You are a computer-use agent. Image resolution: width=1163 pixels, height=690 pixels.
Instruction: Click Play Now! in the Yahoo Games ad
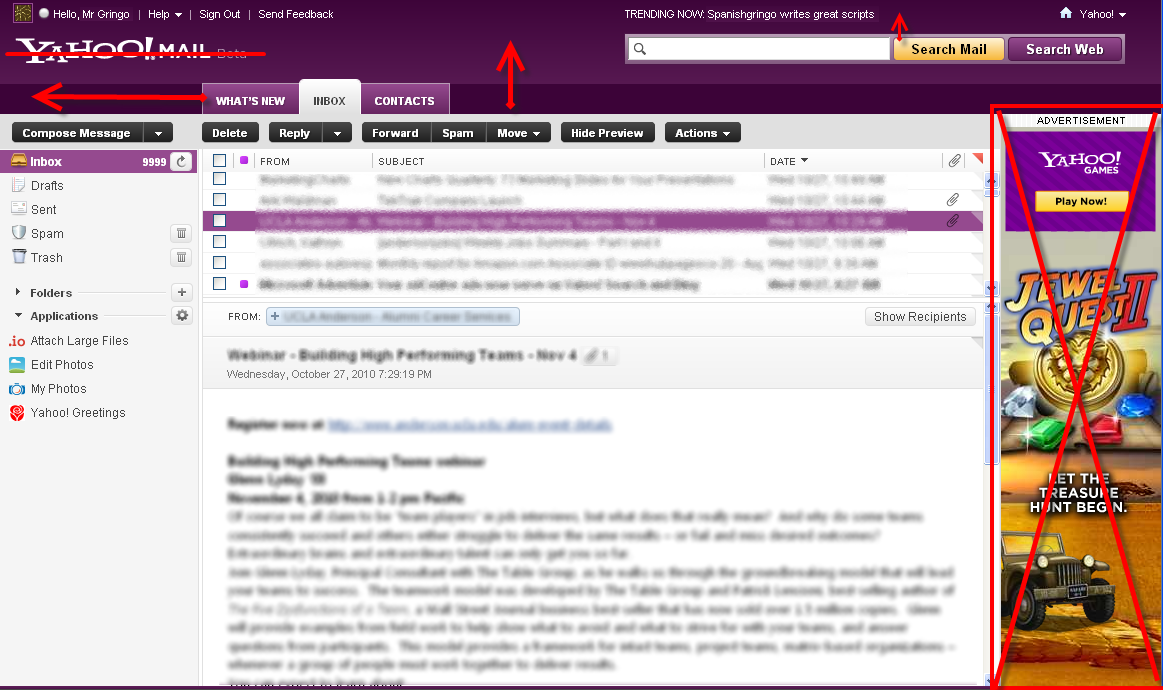click(1081, 201)
